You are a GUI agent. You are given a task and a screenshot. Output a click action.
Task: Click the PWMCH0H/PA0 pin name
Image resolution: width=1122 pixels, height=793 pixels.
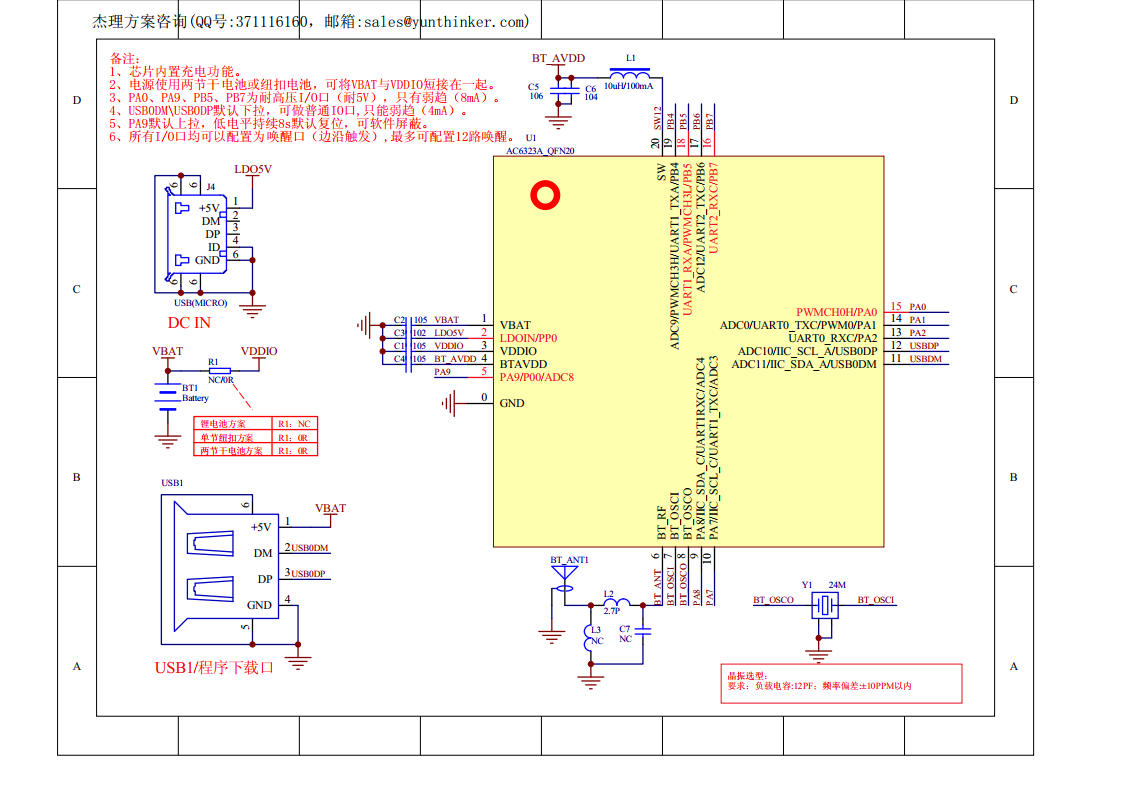(x=836, y=312)
